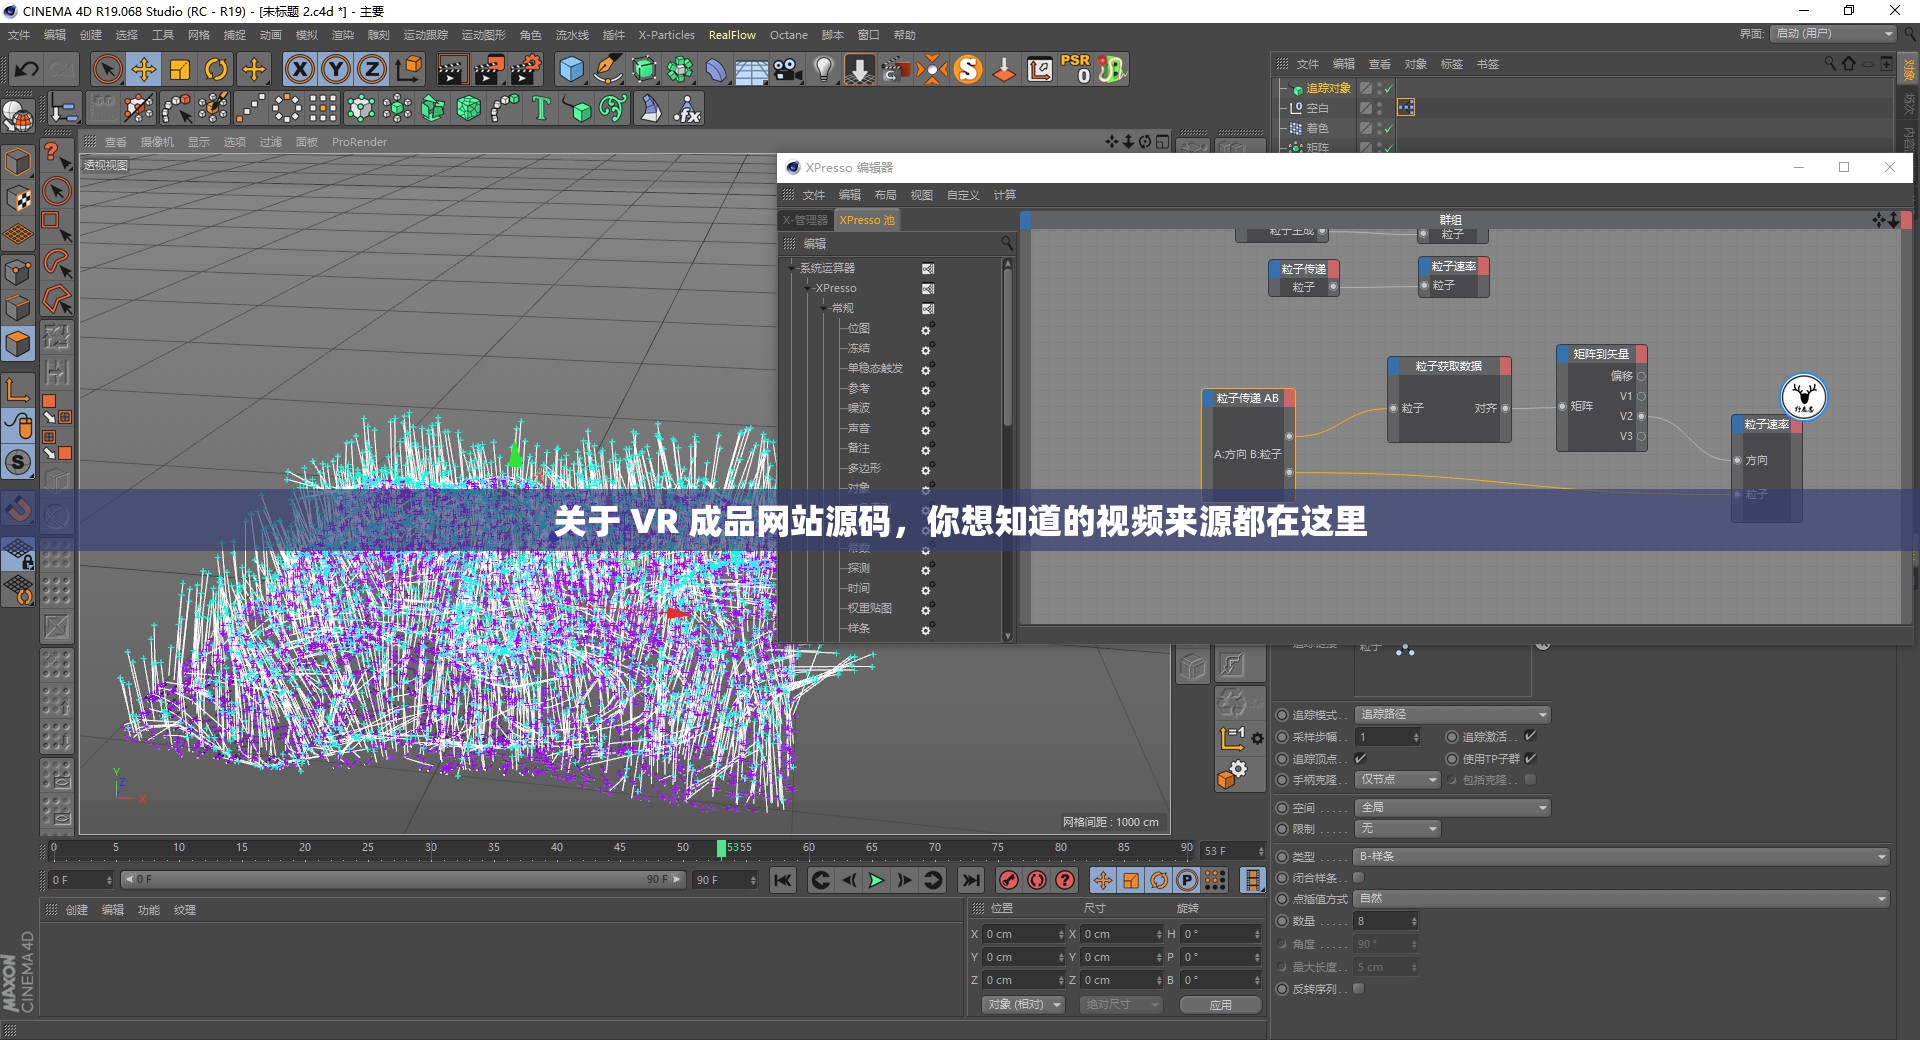Viewport: 1920px width, 1040px height.
Task: Activate the Scale tool in top toolbar
Action: tap(180, 69)
